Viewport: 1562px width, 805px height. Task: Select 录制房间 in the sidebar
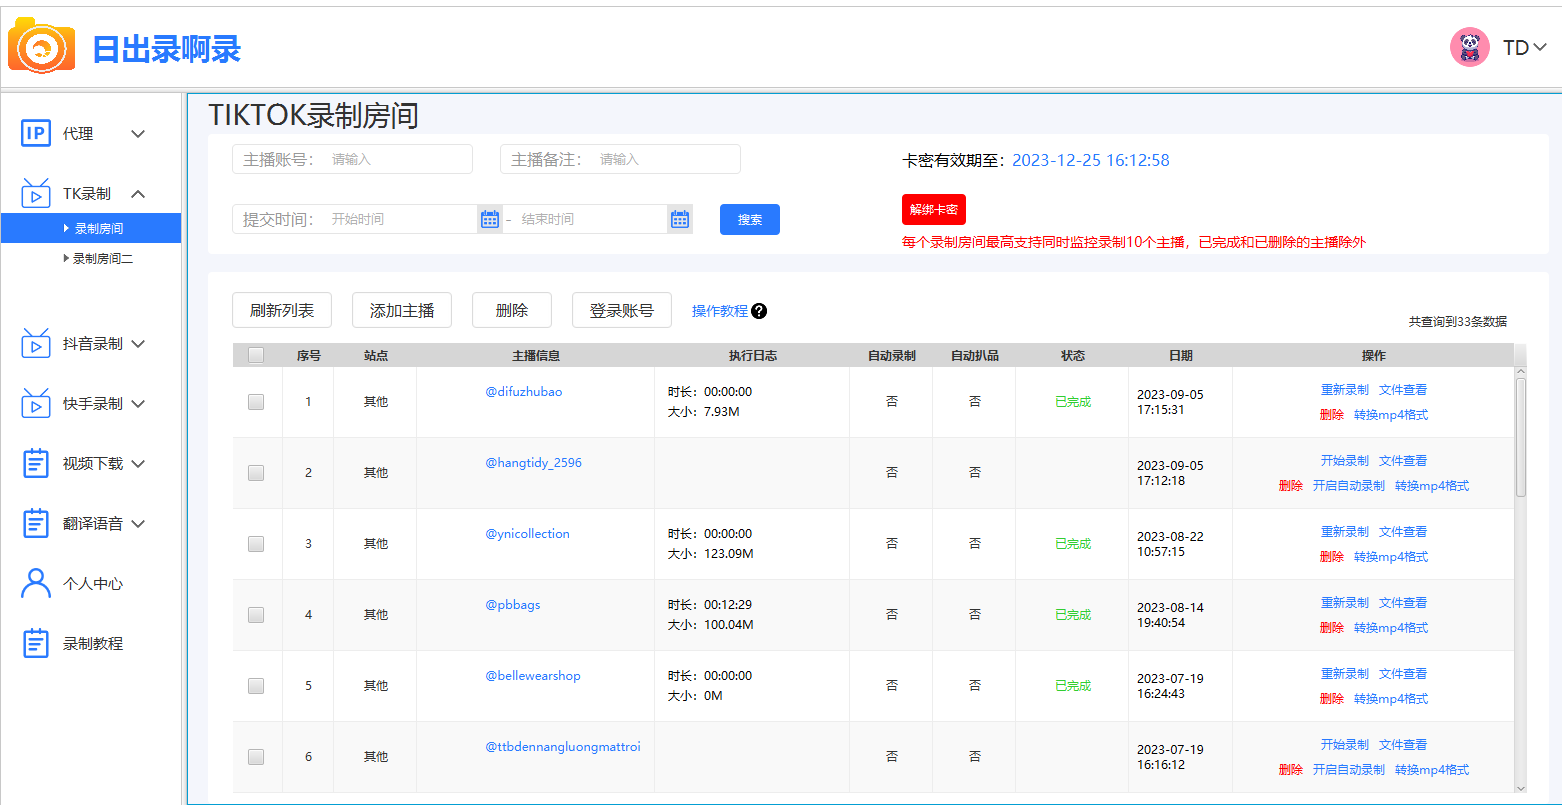pos(91,228)
